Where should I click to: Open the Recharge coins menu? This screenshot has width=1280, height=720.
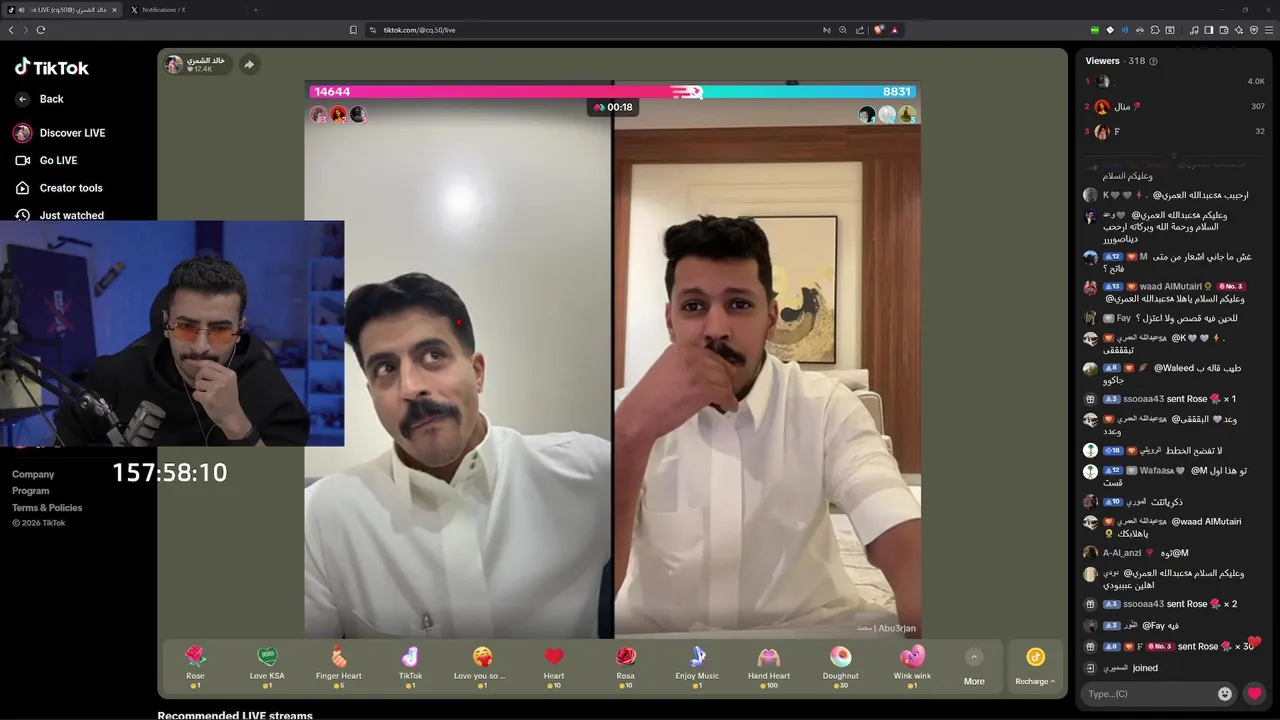pos(1035,667)
